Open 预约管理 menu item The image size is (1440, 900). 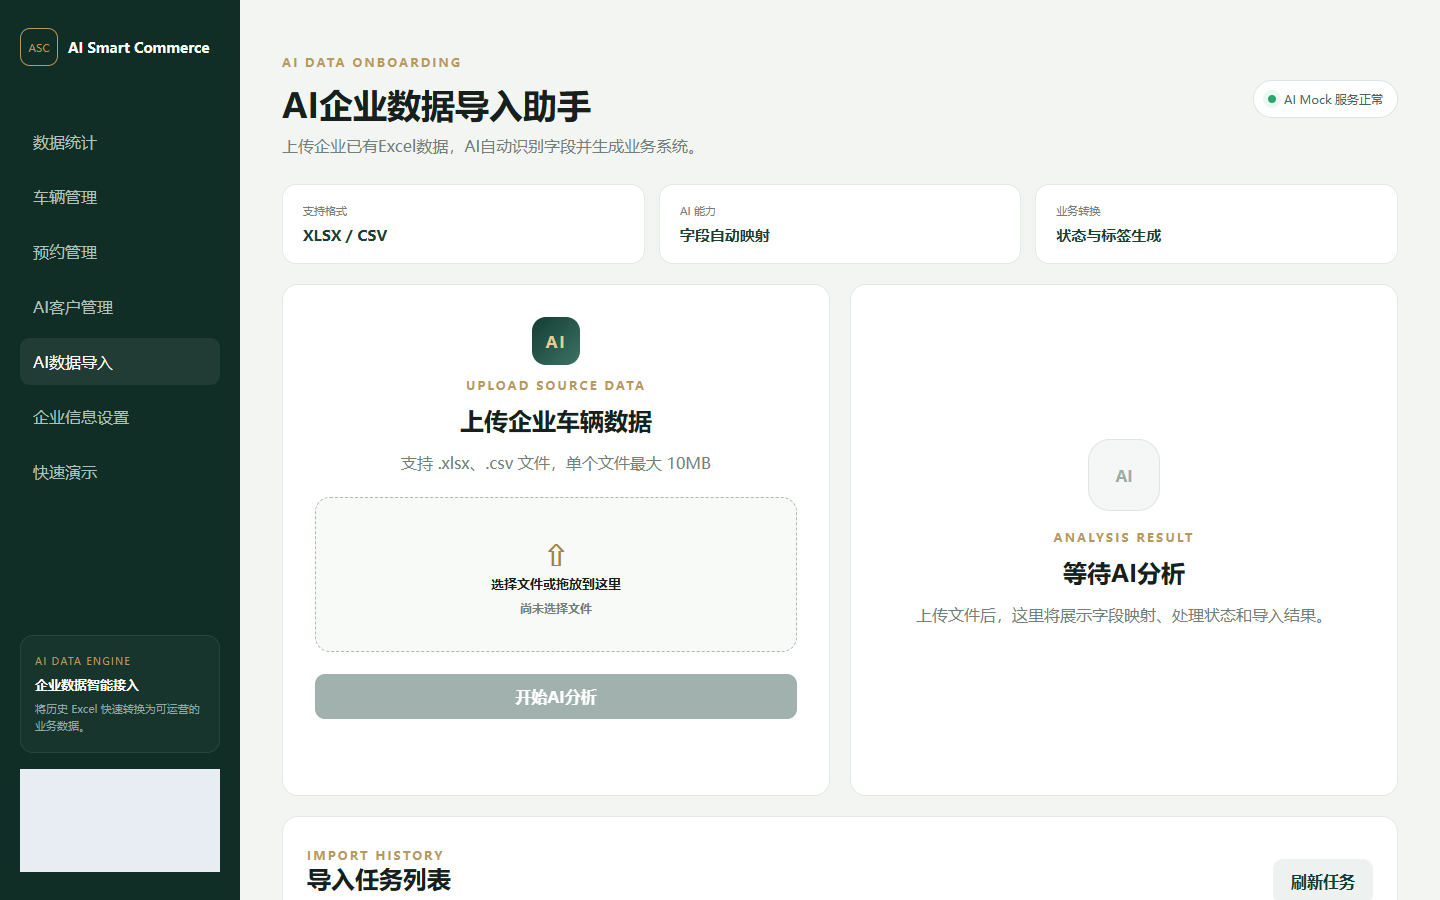[120, 252]
